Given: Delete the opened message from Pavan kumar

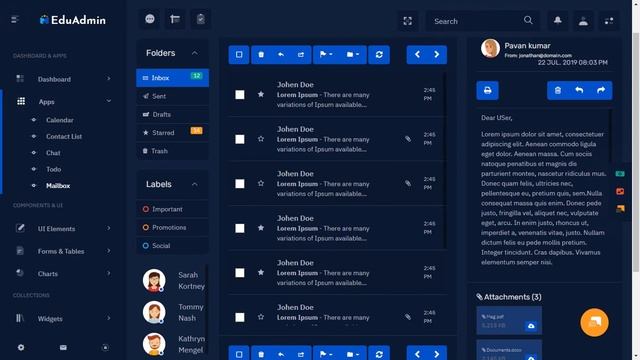Looking at the screenshot, I should pyautogui.click(x=558, y=90).
